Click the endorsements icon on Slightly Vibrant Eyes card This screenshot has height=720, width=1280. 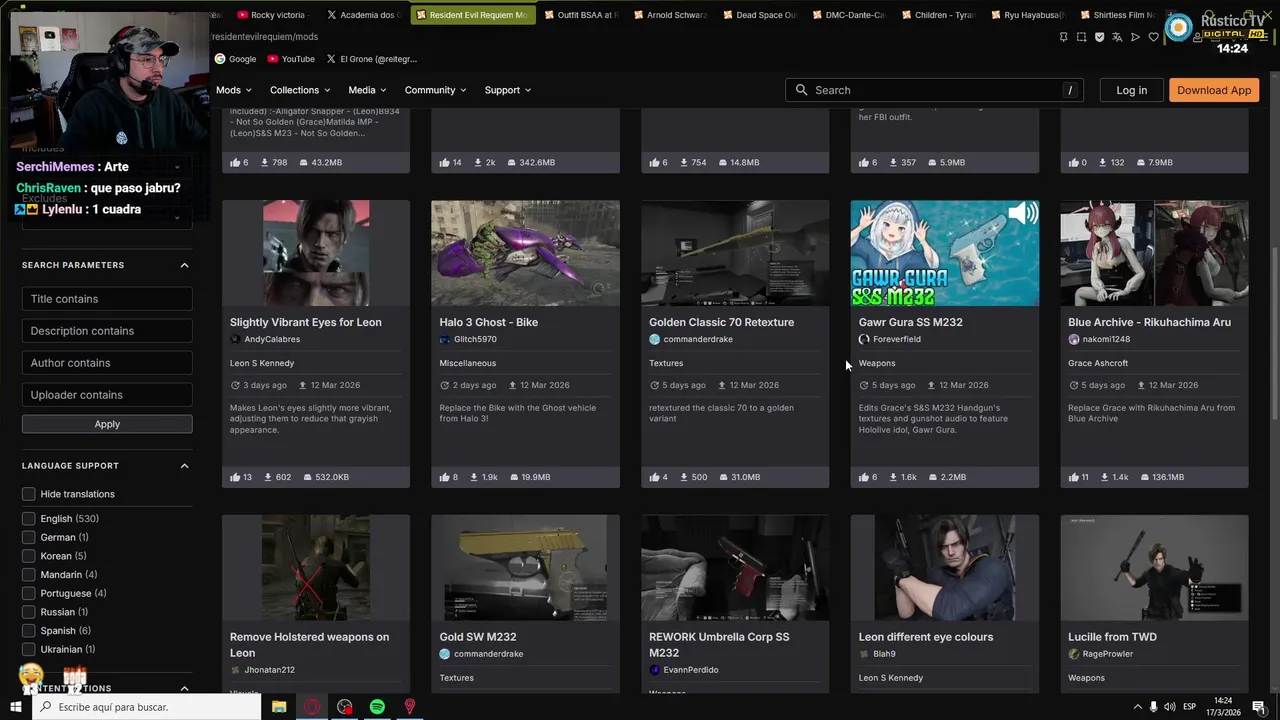(235, 477)
